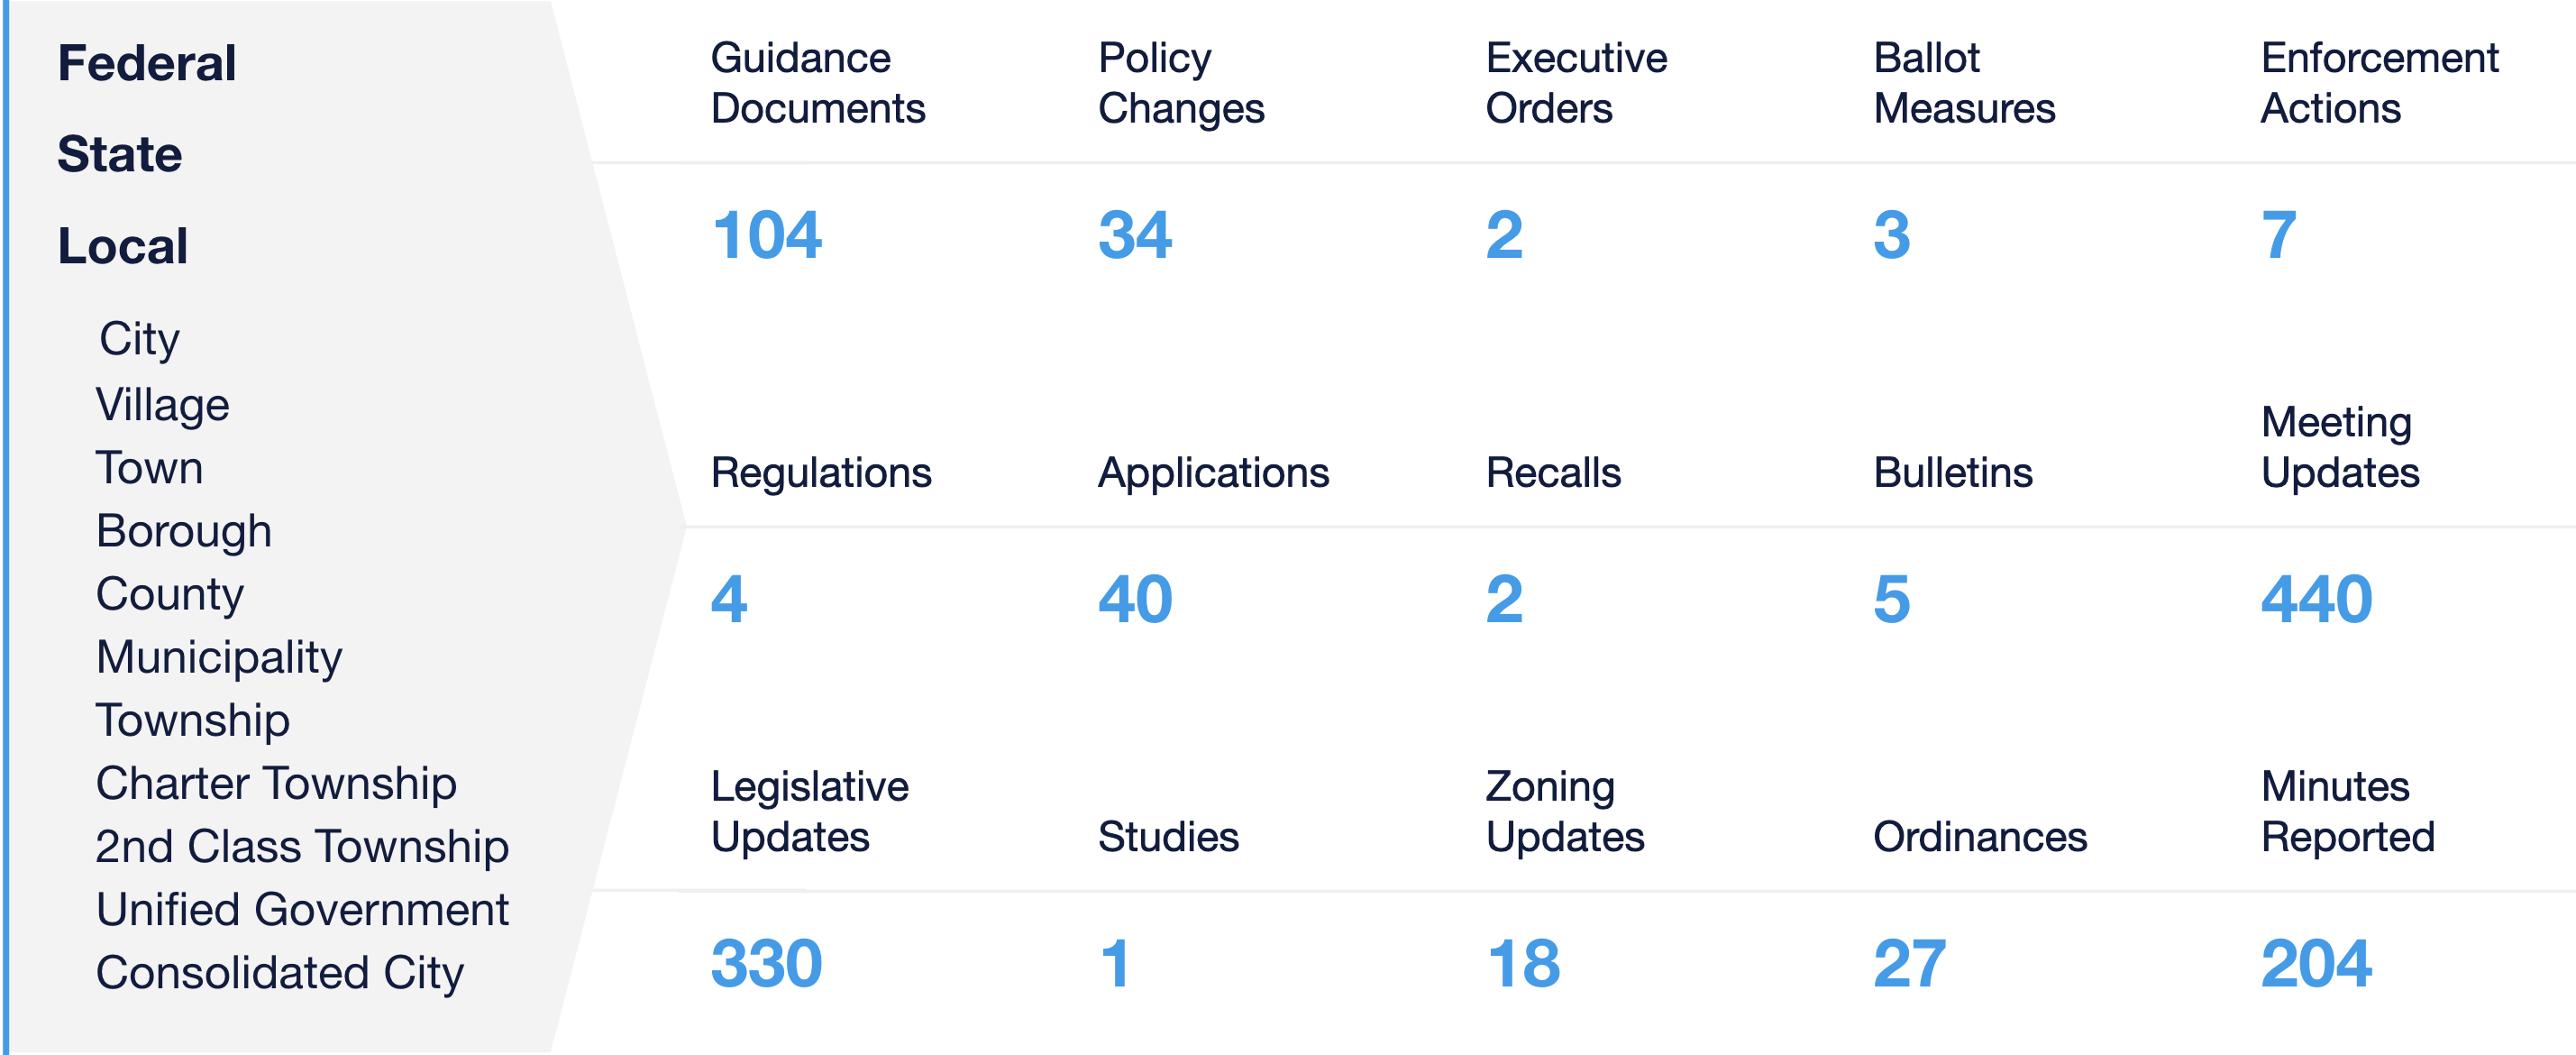
Task: Choose City under Local
Action: tap(139, 340)
